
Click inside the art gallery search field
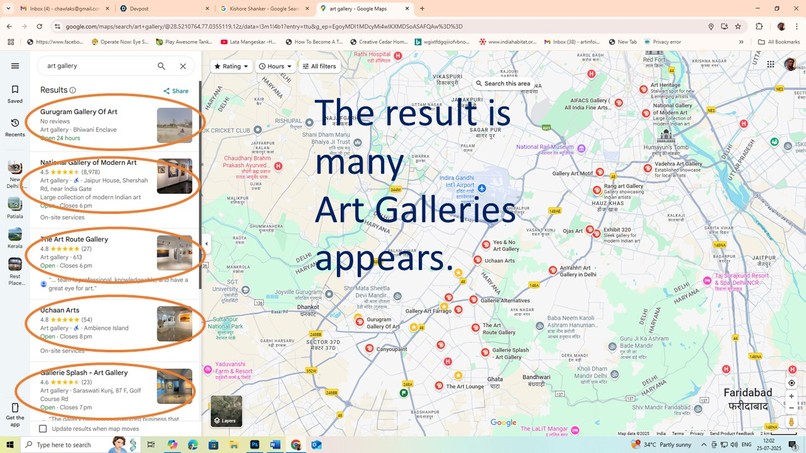point(98,66)
